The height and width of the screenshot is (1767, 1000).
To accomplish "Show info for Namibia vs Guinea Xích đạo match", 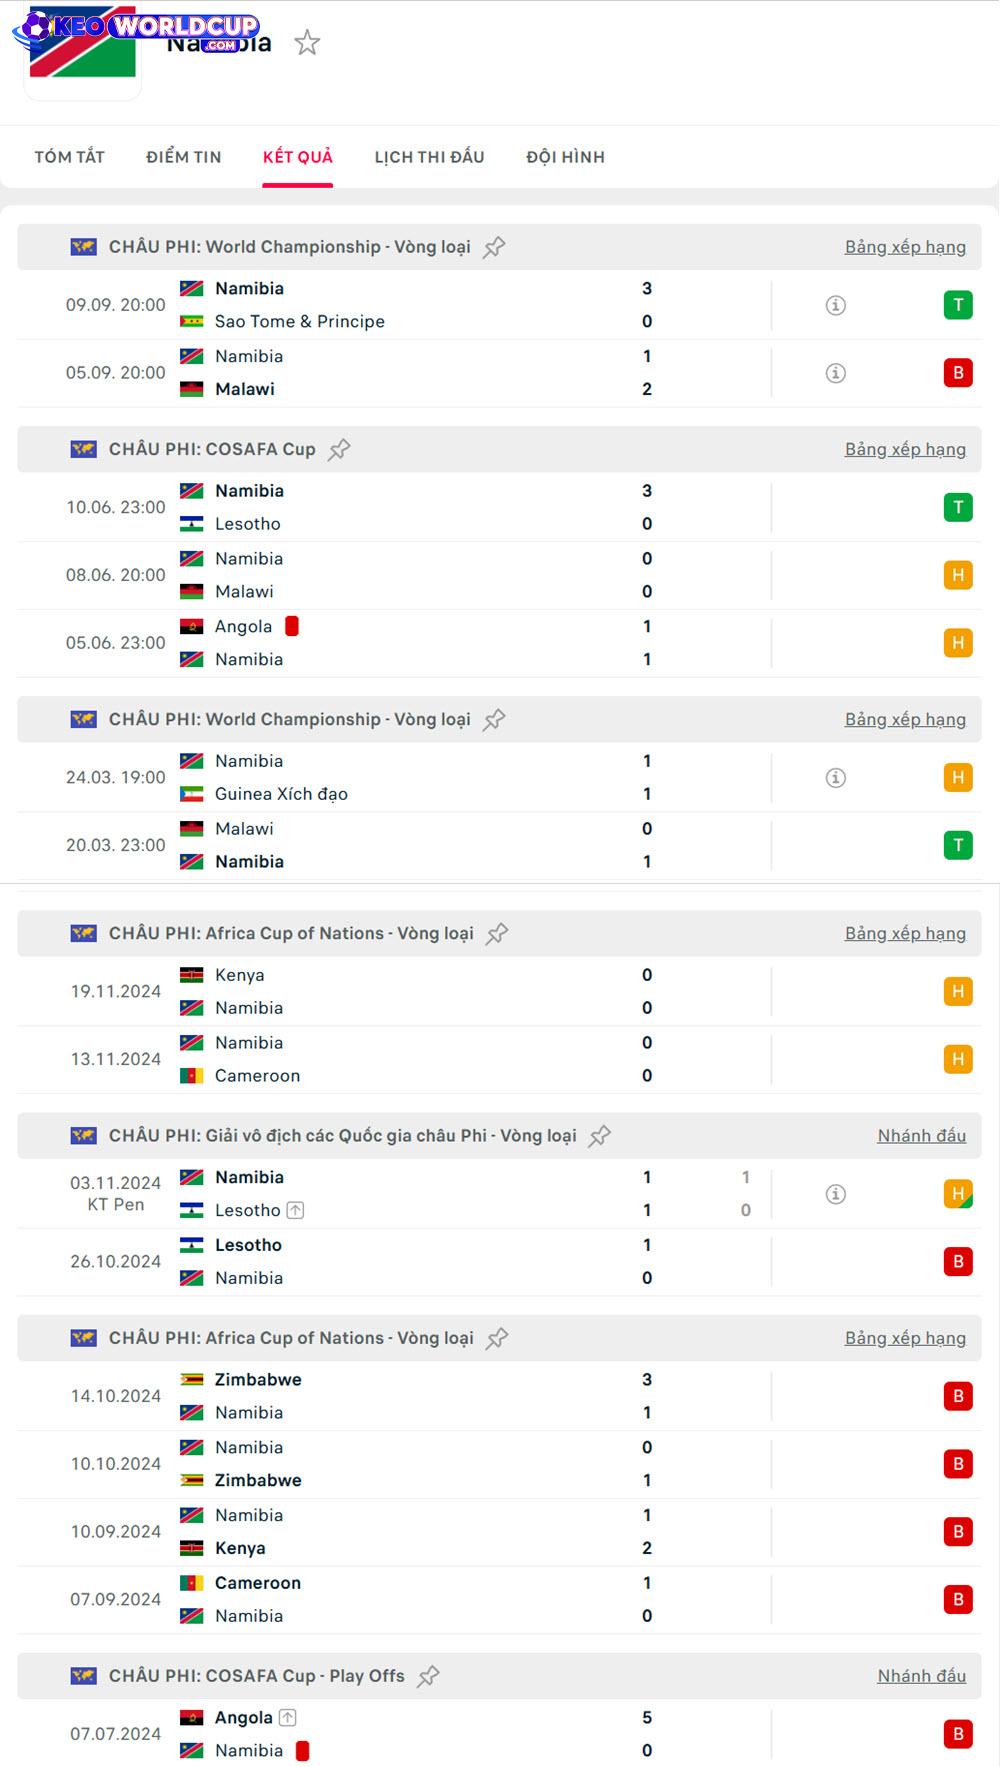I will pos(836,778).
